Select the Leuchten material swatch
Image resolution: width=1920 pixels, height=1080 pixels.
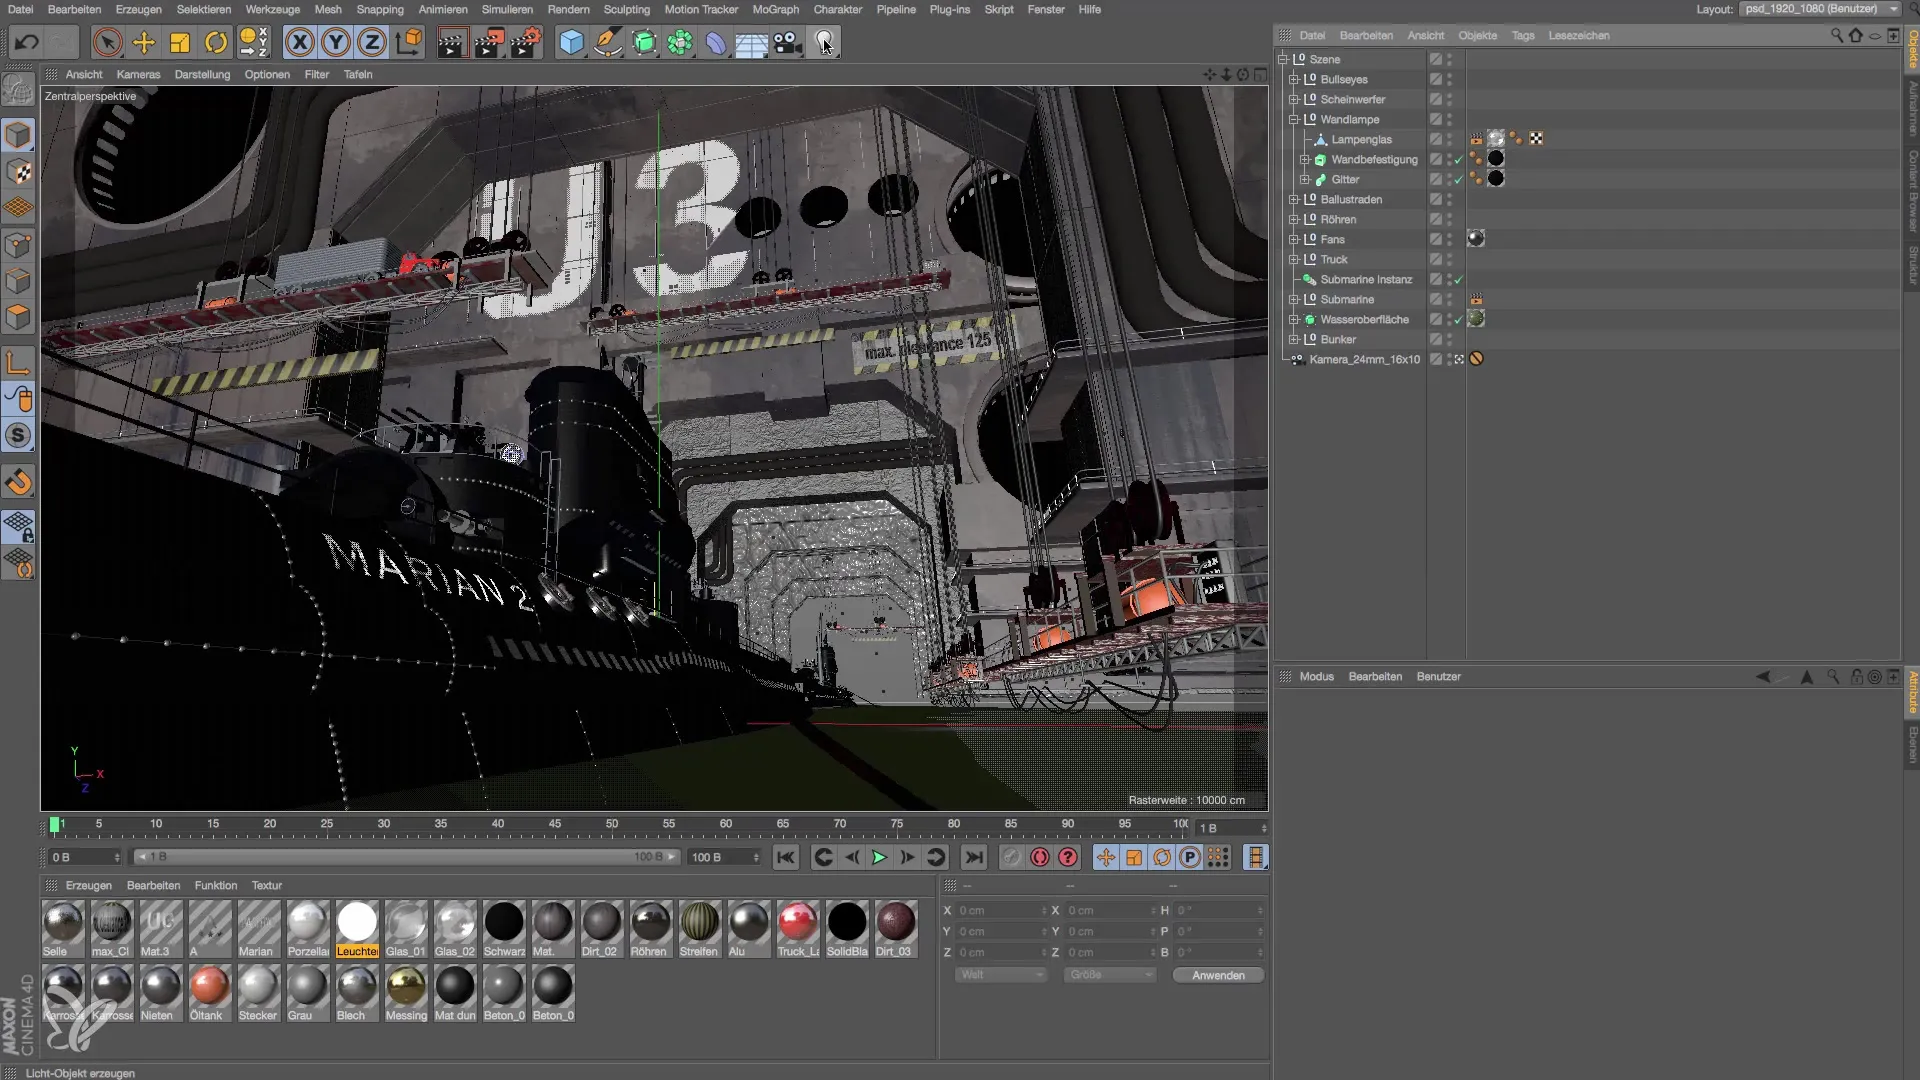357,929
